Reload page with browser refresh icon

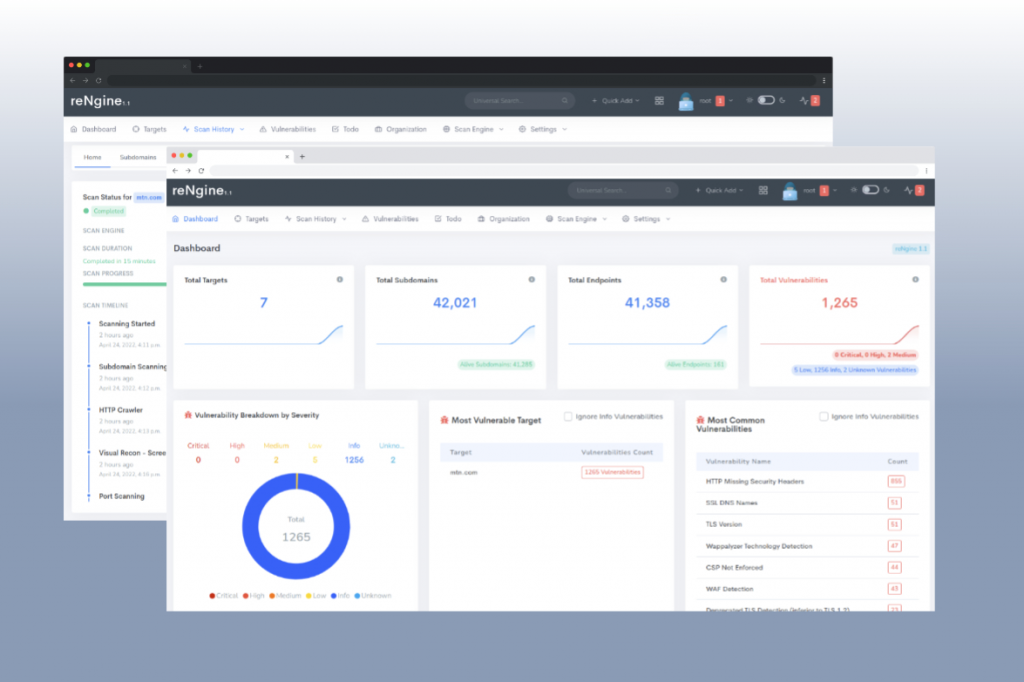point(201,170)
